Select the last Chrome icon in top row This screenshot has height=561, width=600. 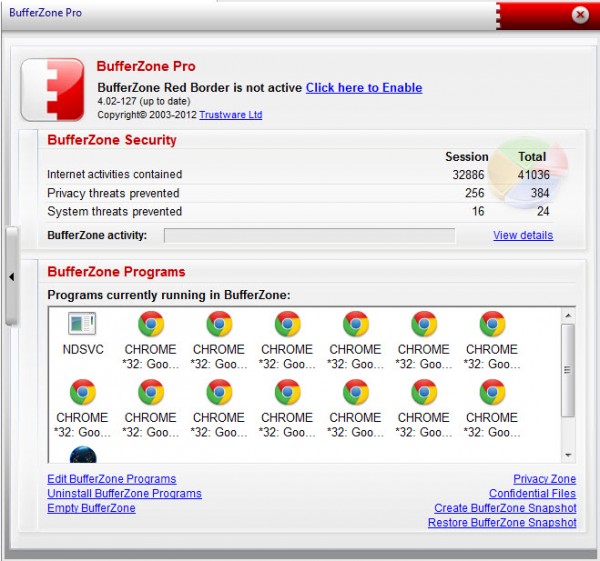pyautogui.click(x=491, y=325)
